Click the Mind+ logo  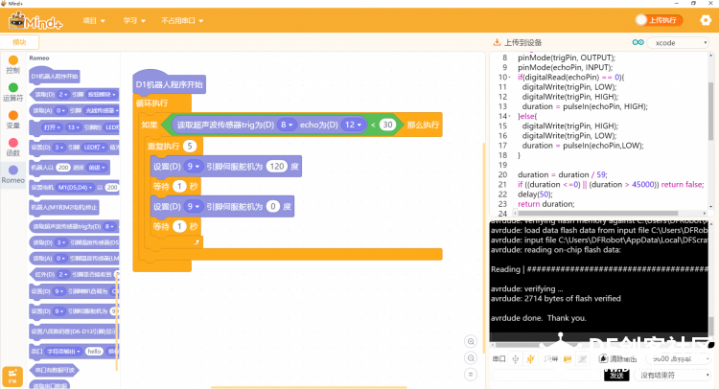(x=35, y=21)
